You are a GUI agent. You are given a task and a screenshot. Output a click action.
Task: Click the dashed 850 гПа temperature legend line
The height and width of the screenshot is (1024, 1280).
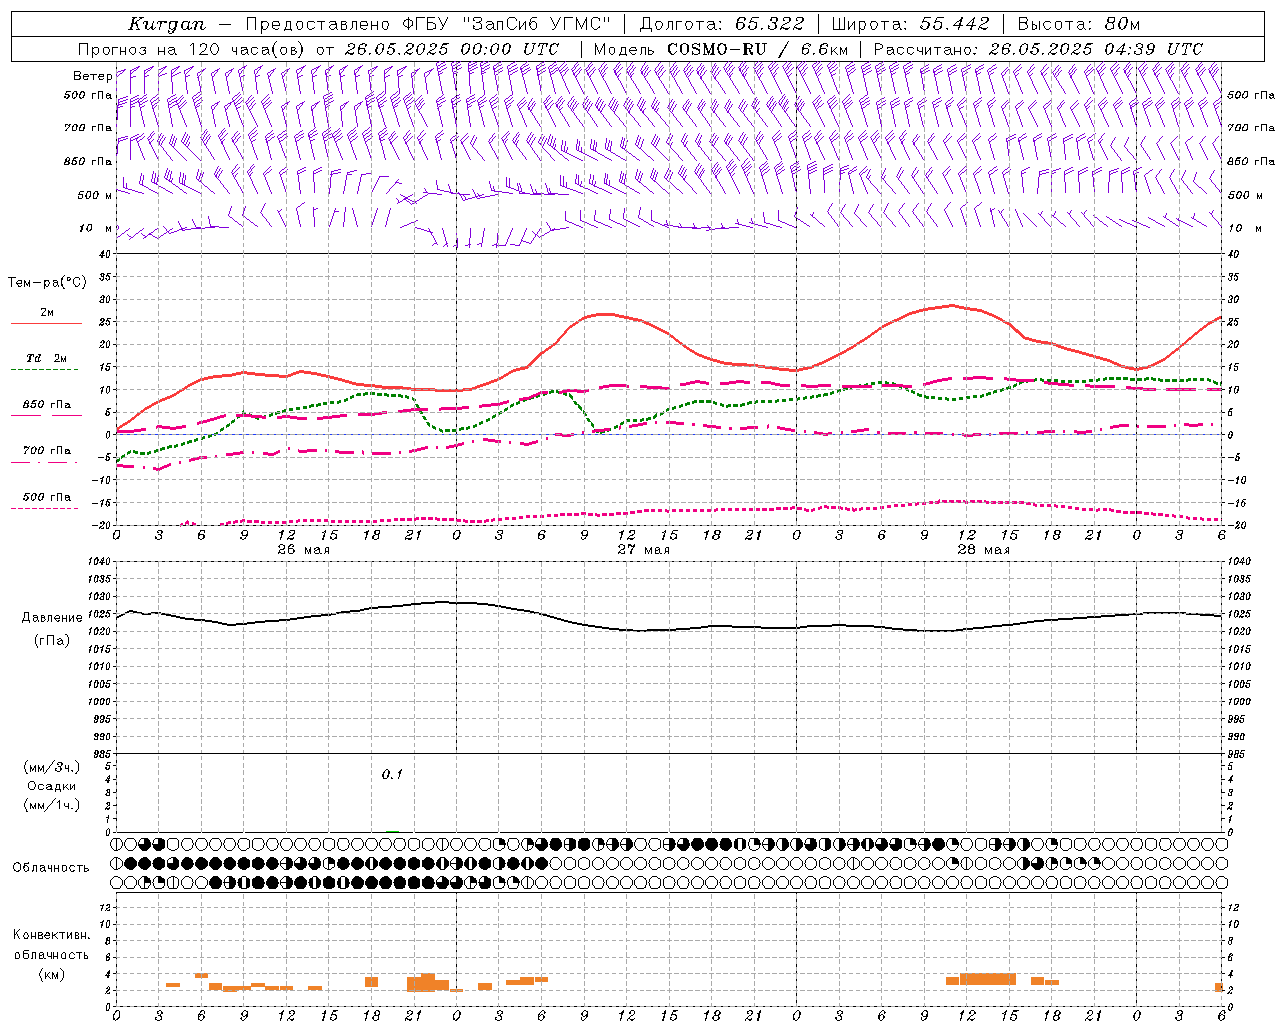tap(46, 414)
